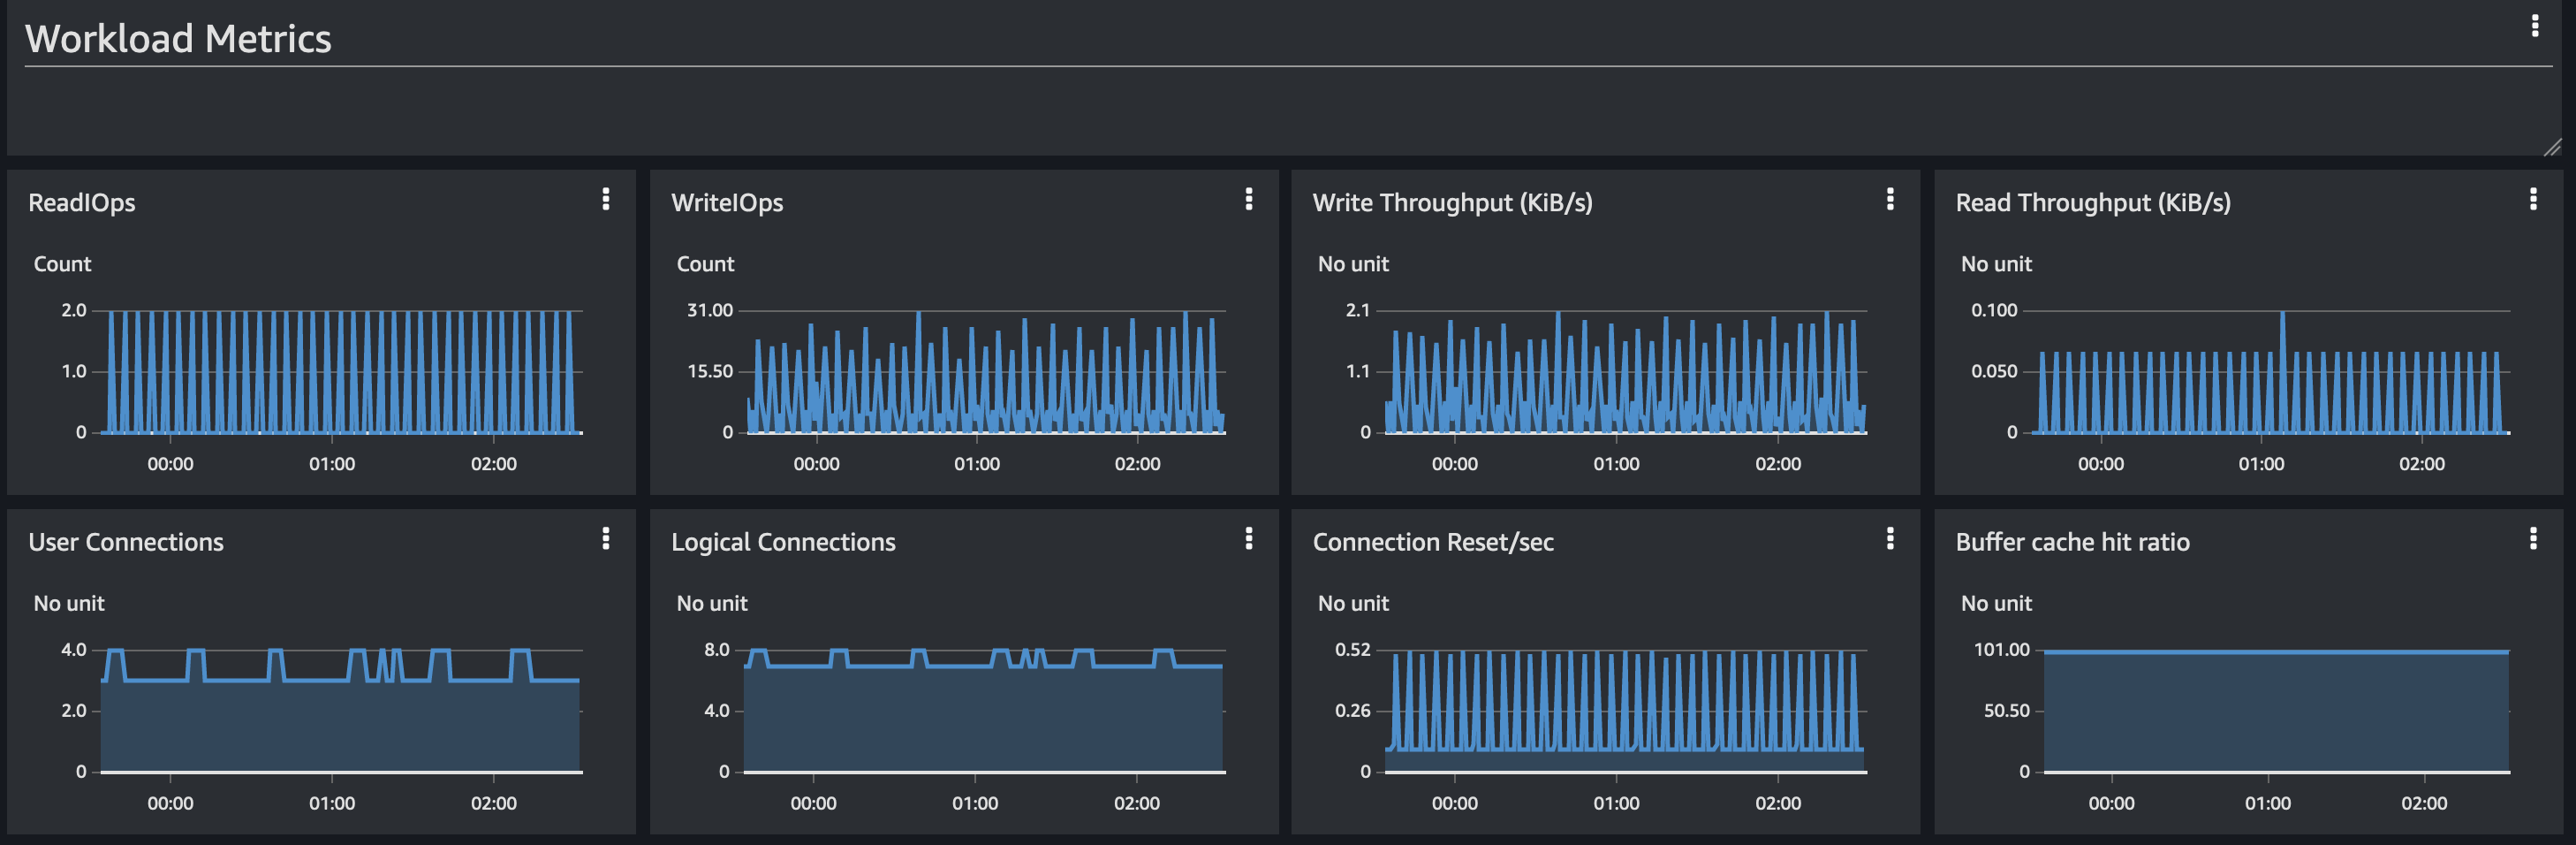
Task: Open User Connections widget actions menu
Action: 605,539
